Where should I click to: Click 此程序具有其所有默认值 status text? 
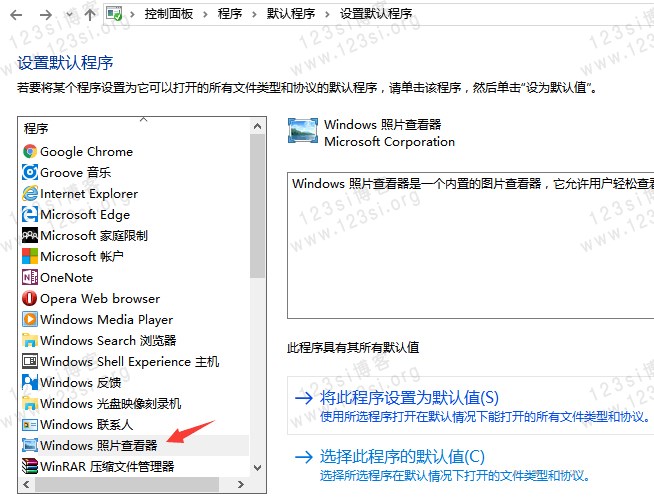353,347
